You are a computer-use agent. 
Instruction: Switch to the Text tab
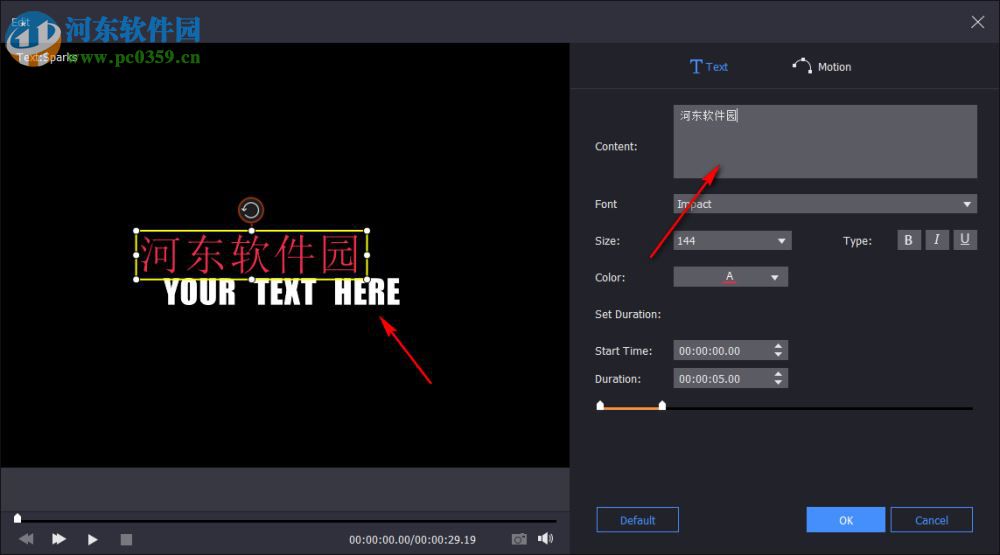click(x=709, y=66)
